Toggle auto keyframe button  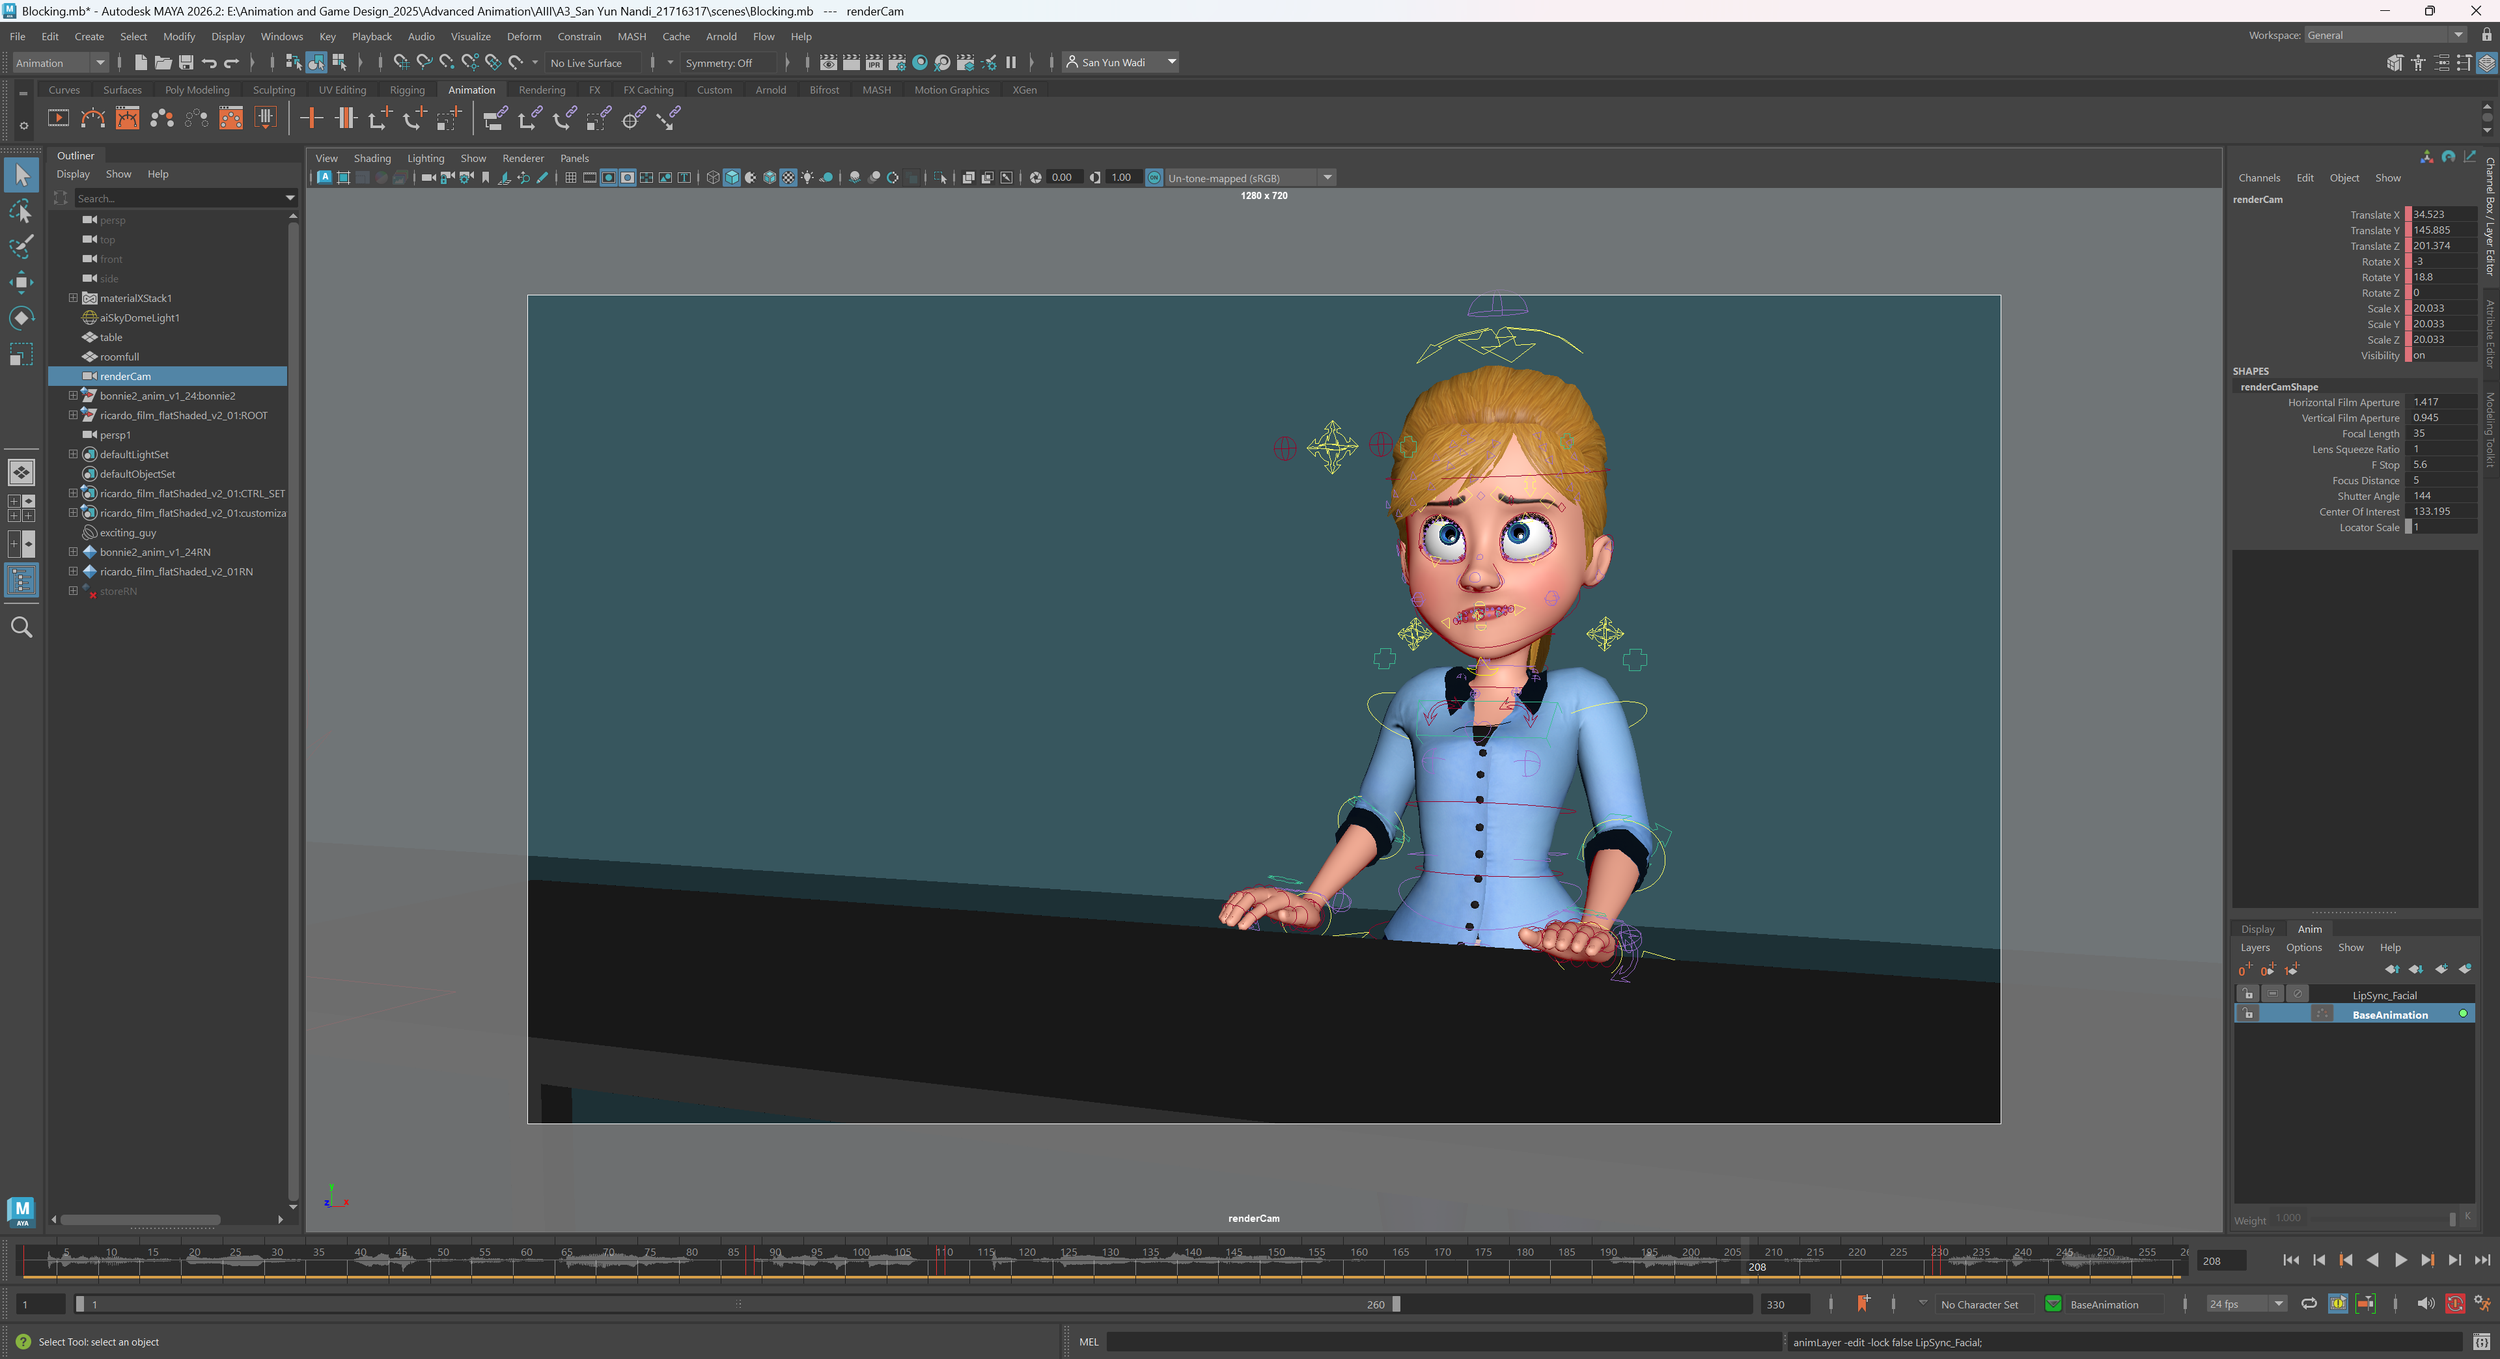[2454, 1303]
